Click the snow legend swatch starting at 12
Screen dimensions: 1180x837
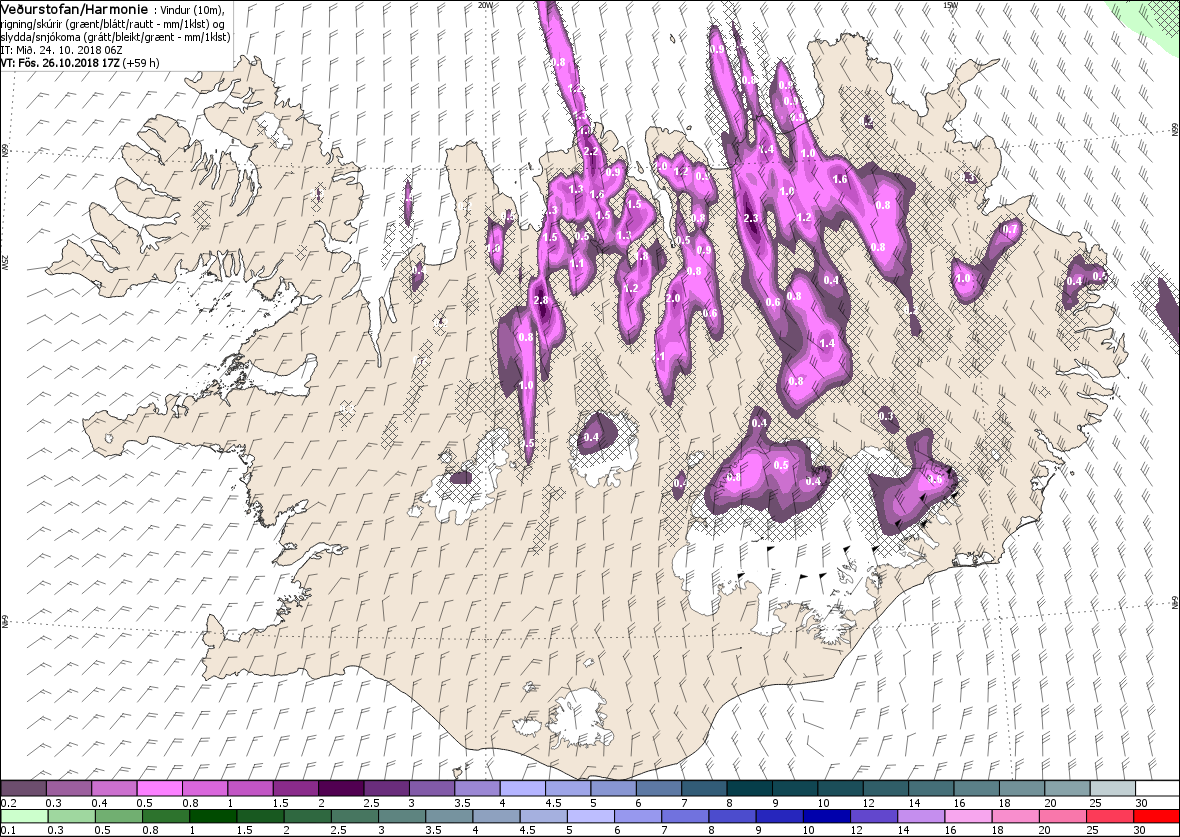coord(885,788)
